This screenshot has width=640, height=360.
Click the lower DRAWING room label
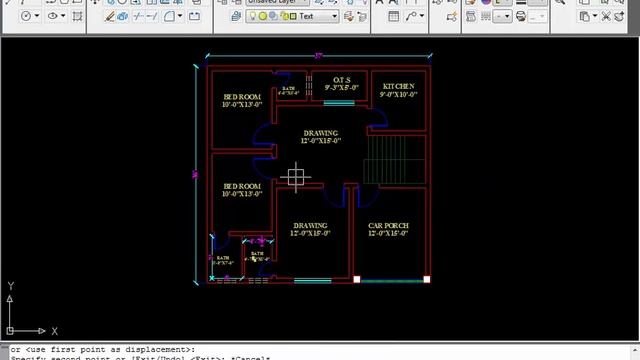[310, 225]
